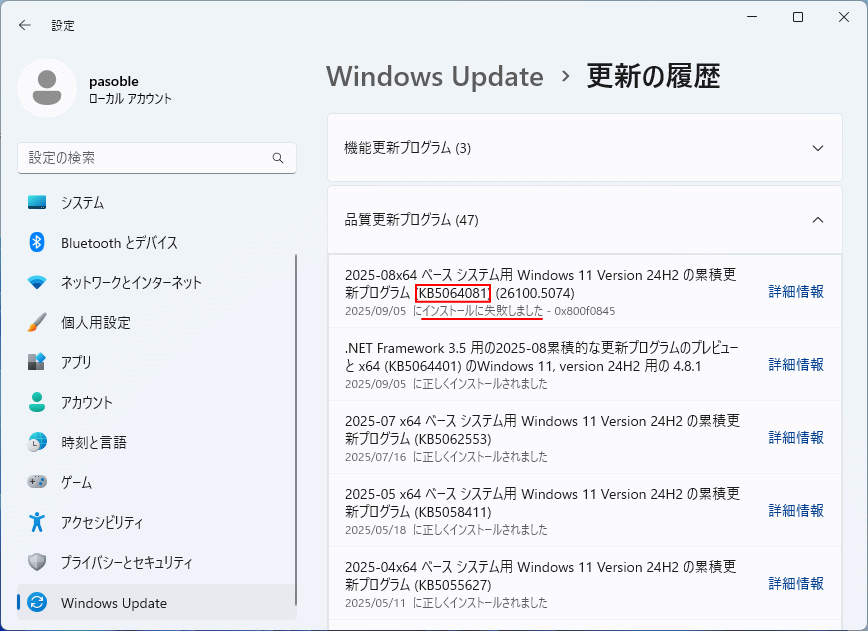Open 詳細情報 link for KB5064081

pyautogui.click(x=796, y=292)
